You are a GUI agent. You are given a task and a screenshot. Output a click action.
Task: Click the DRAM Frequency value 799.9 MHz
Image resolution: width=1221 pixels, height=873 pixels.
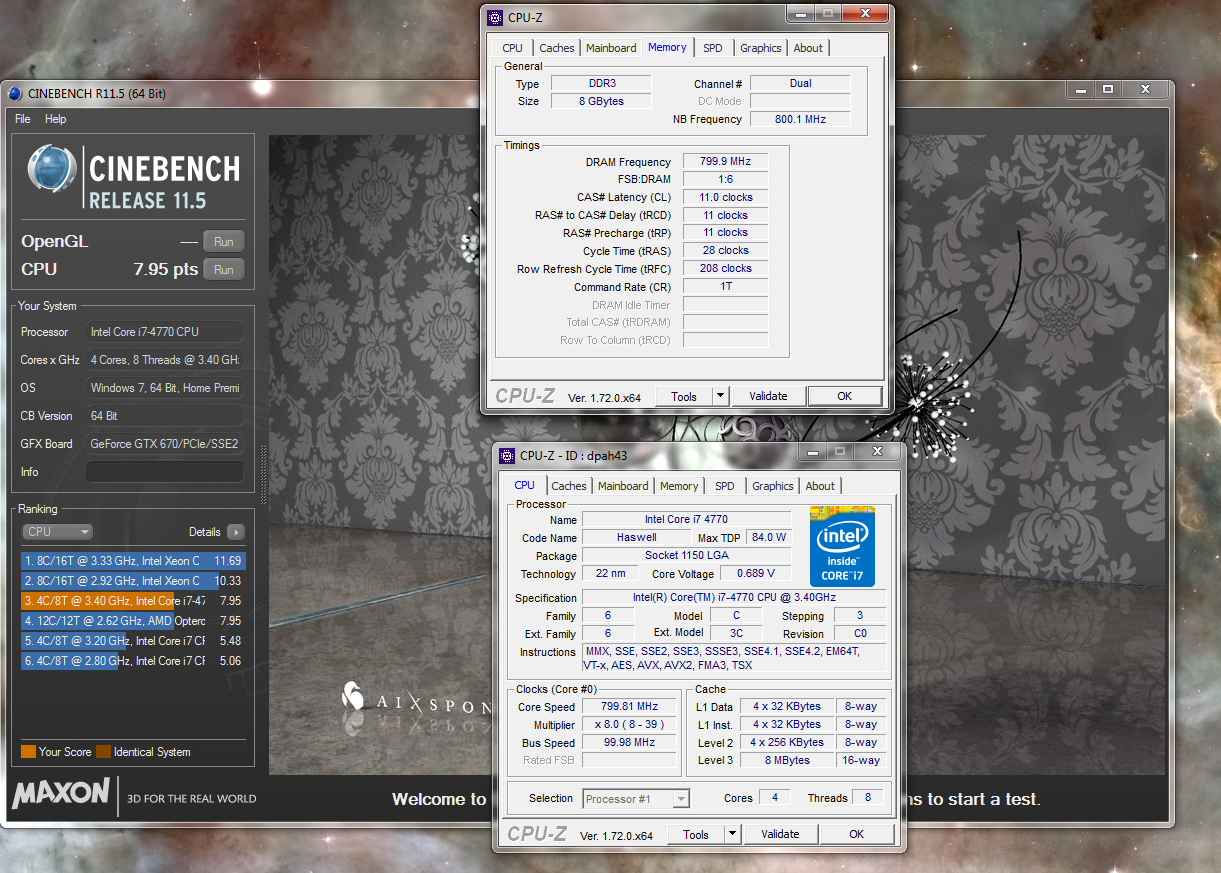(x=726, y=162)
